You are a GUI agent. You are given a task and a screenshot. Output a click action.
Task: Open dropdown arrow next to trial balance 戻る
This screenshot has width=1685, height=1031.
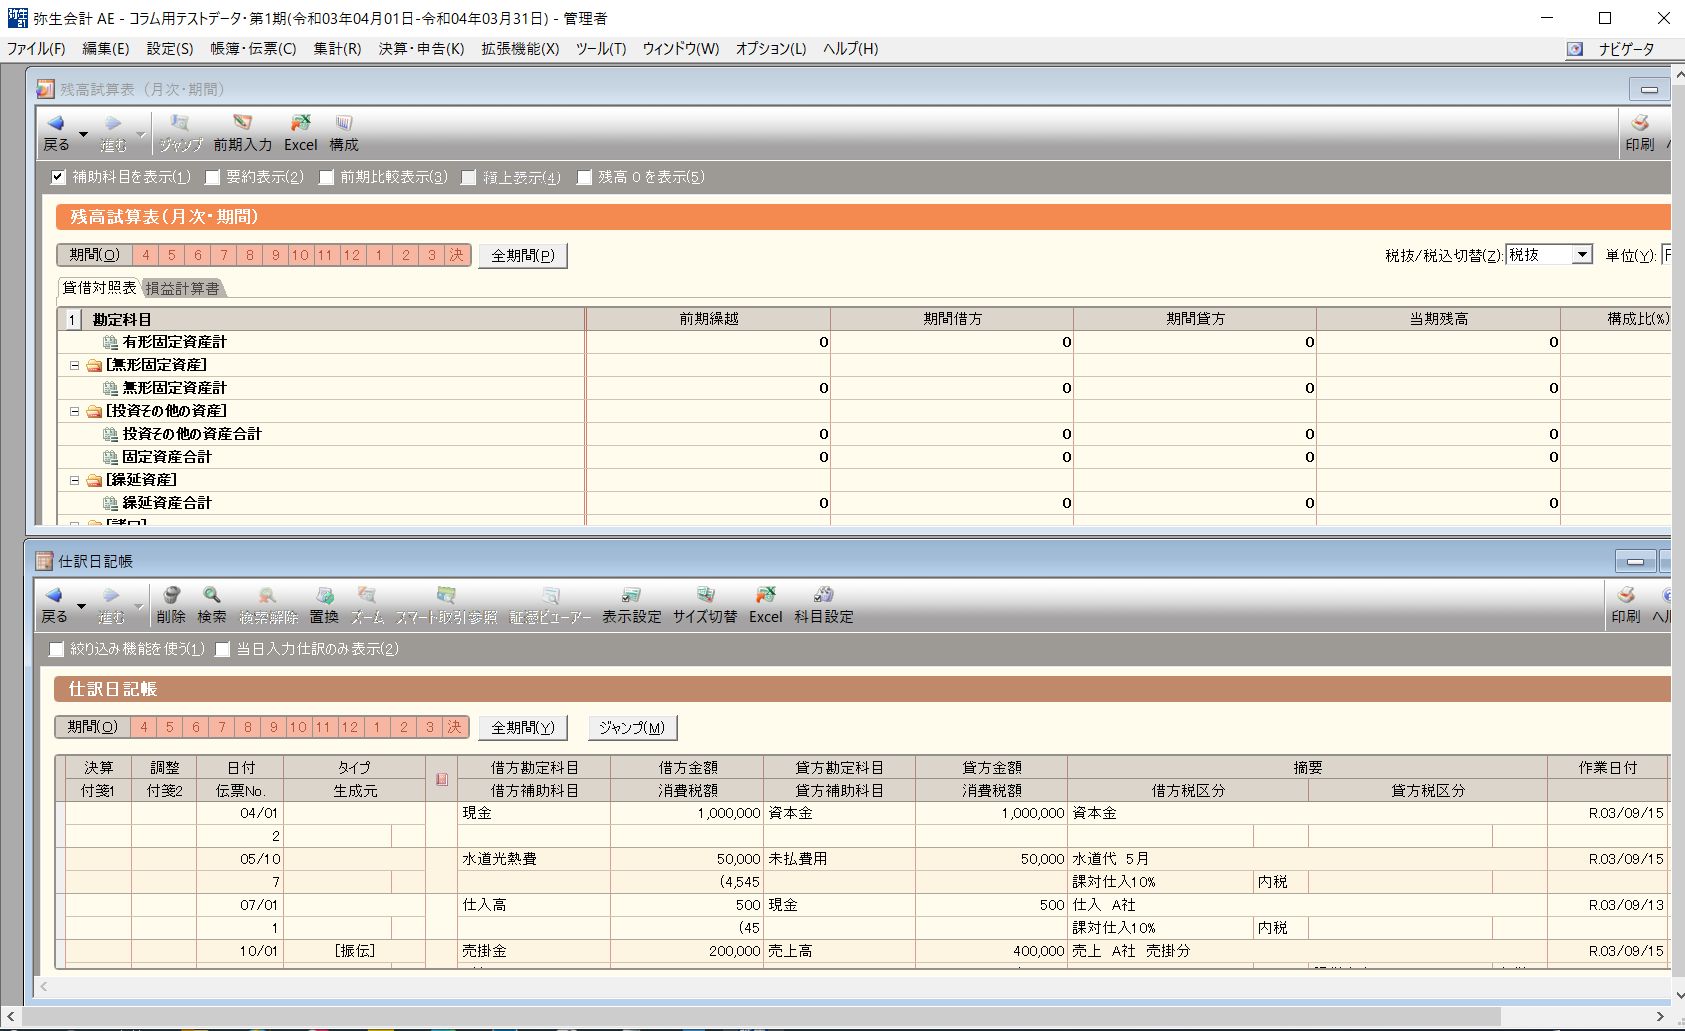click(83, 134)
